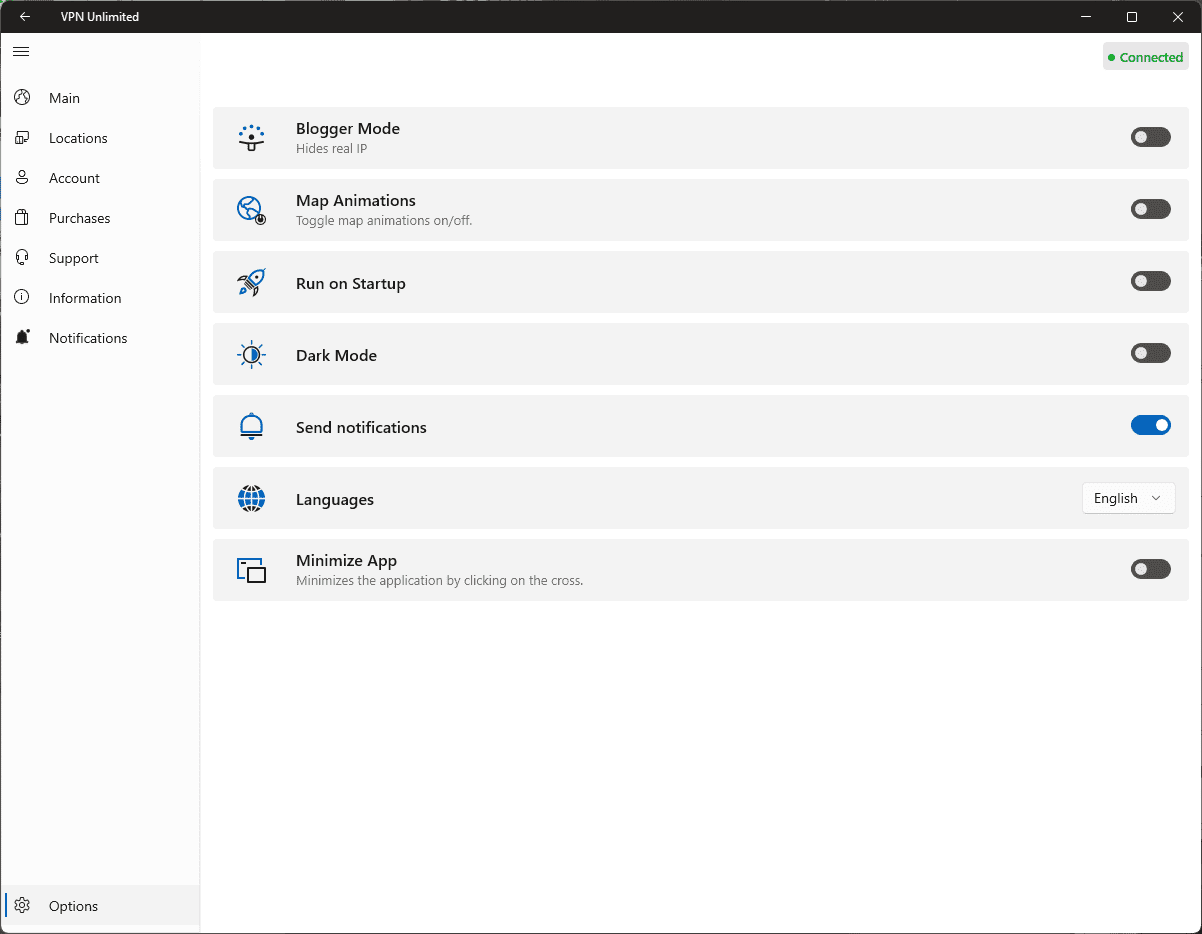Select the Purchases shopping bag icon

coord(22,218)
